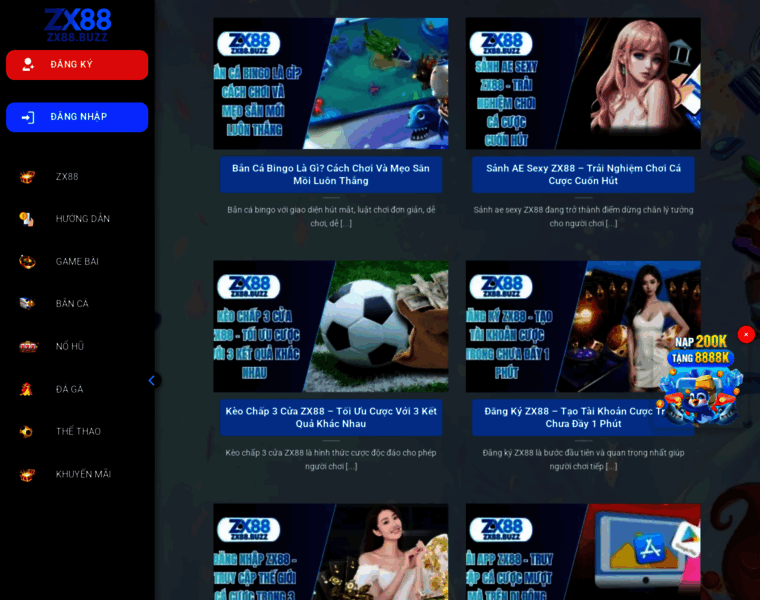This screenshot has height=600, width=760.
Task: Click ZX88 logo badge on Kèo Chấp thumbnail
Action: 249,287
